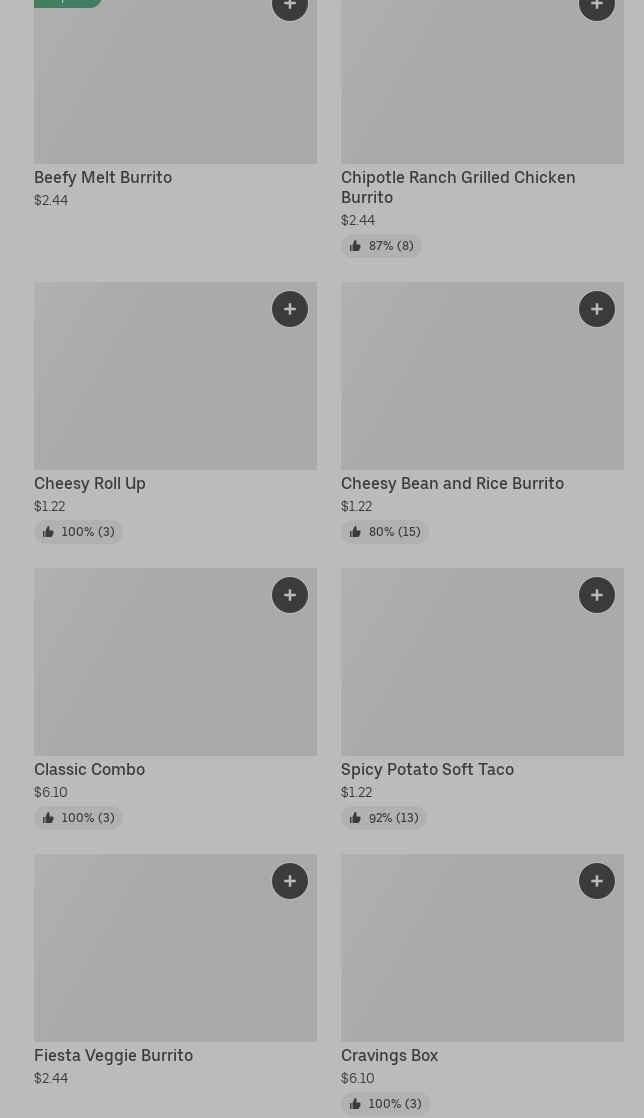Open Chipotle Ranch Grilled Chicken Burrito title

(x=457, y=187)
